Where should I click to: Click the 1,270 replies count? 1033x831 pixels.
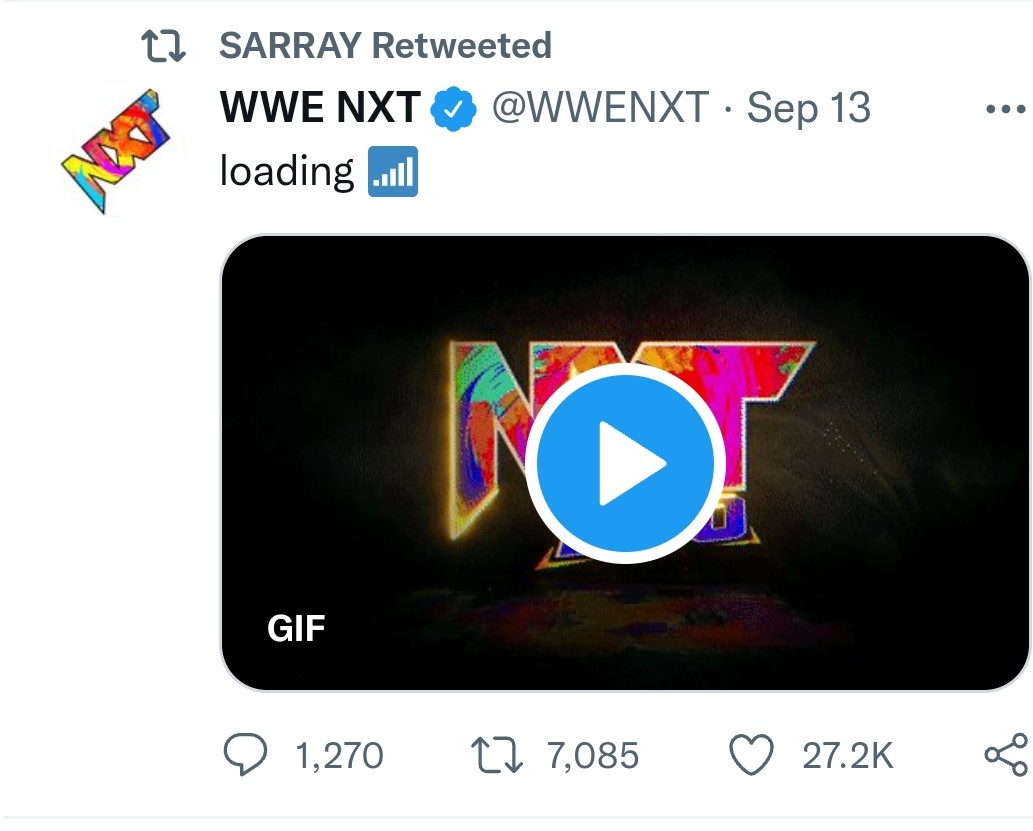[x=339, y=756]
